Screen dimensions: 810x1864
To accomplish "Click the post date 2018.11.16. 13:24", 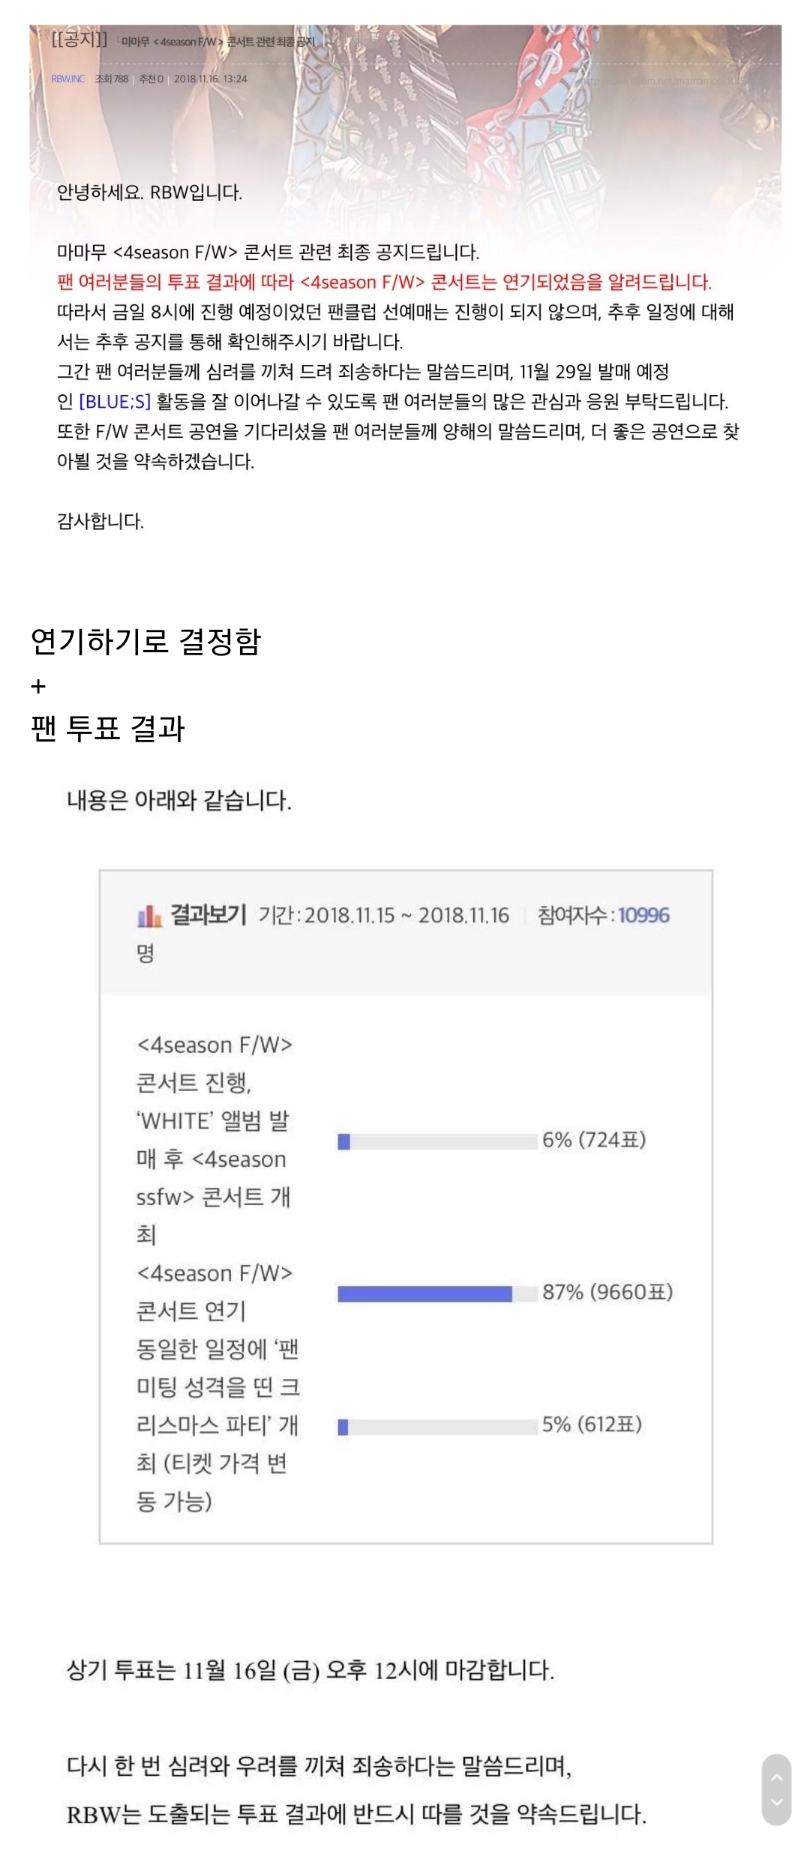I will [x=210, y=79].
